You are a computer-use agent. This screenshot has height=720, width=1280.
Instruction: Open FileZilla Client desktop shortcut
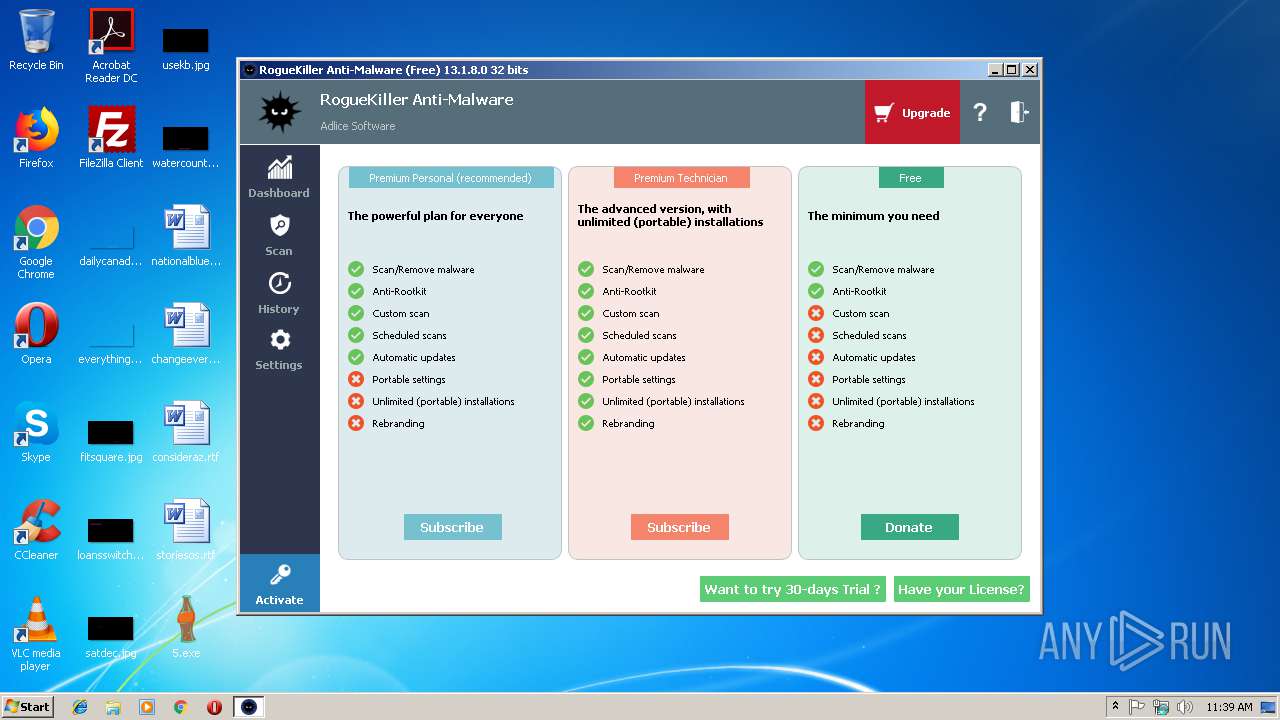[x=111, y=138]
